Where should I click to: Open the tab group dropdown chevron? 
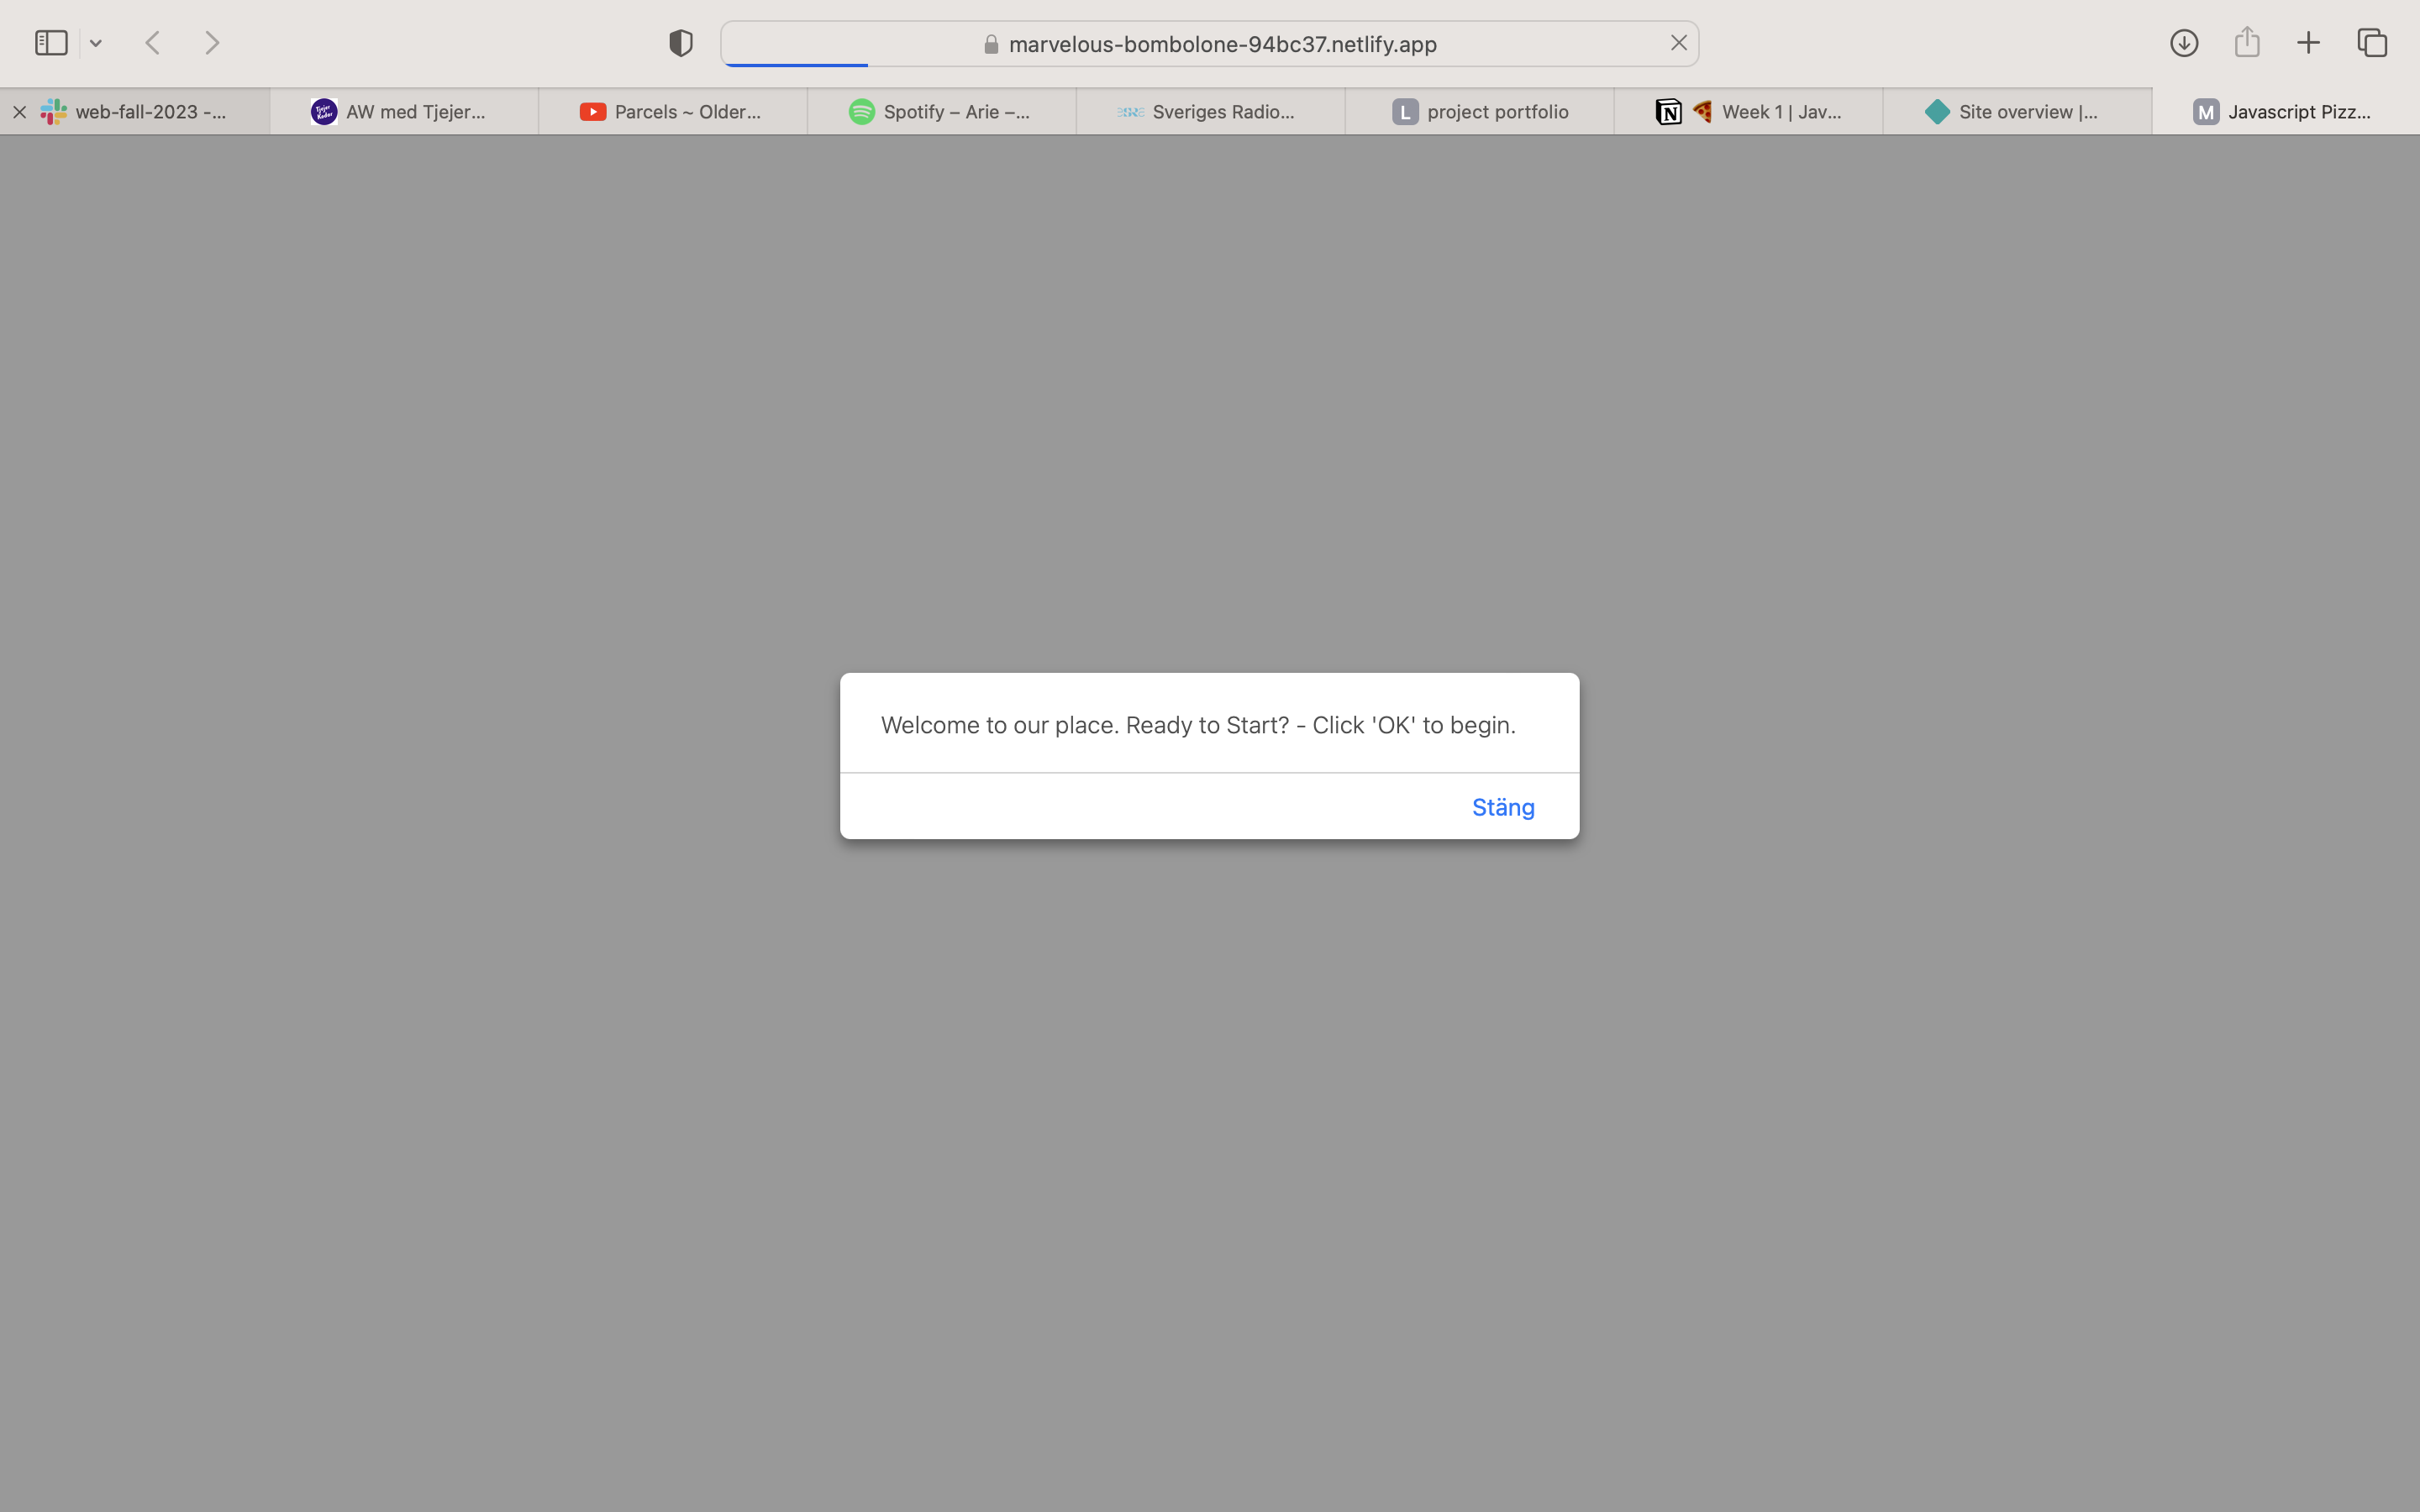pyautogui.click(x=96, y=43)
